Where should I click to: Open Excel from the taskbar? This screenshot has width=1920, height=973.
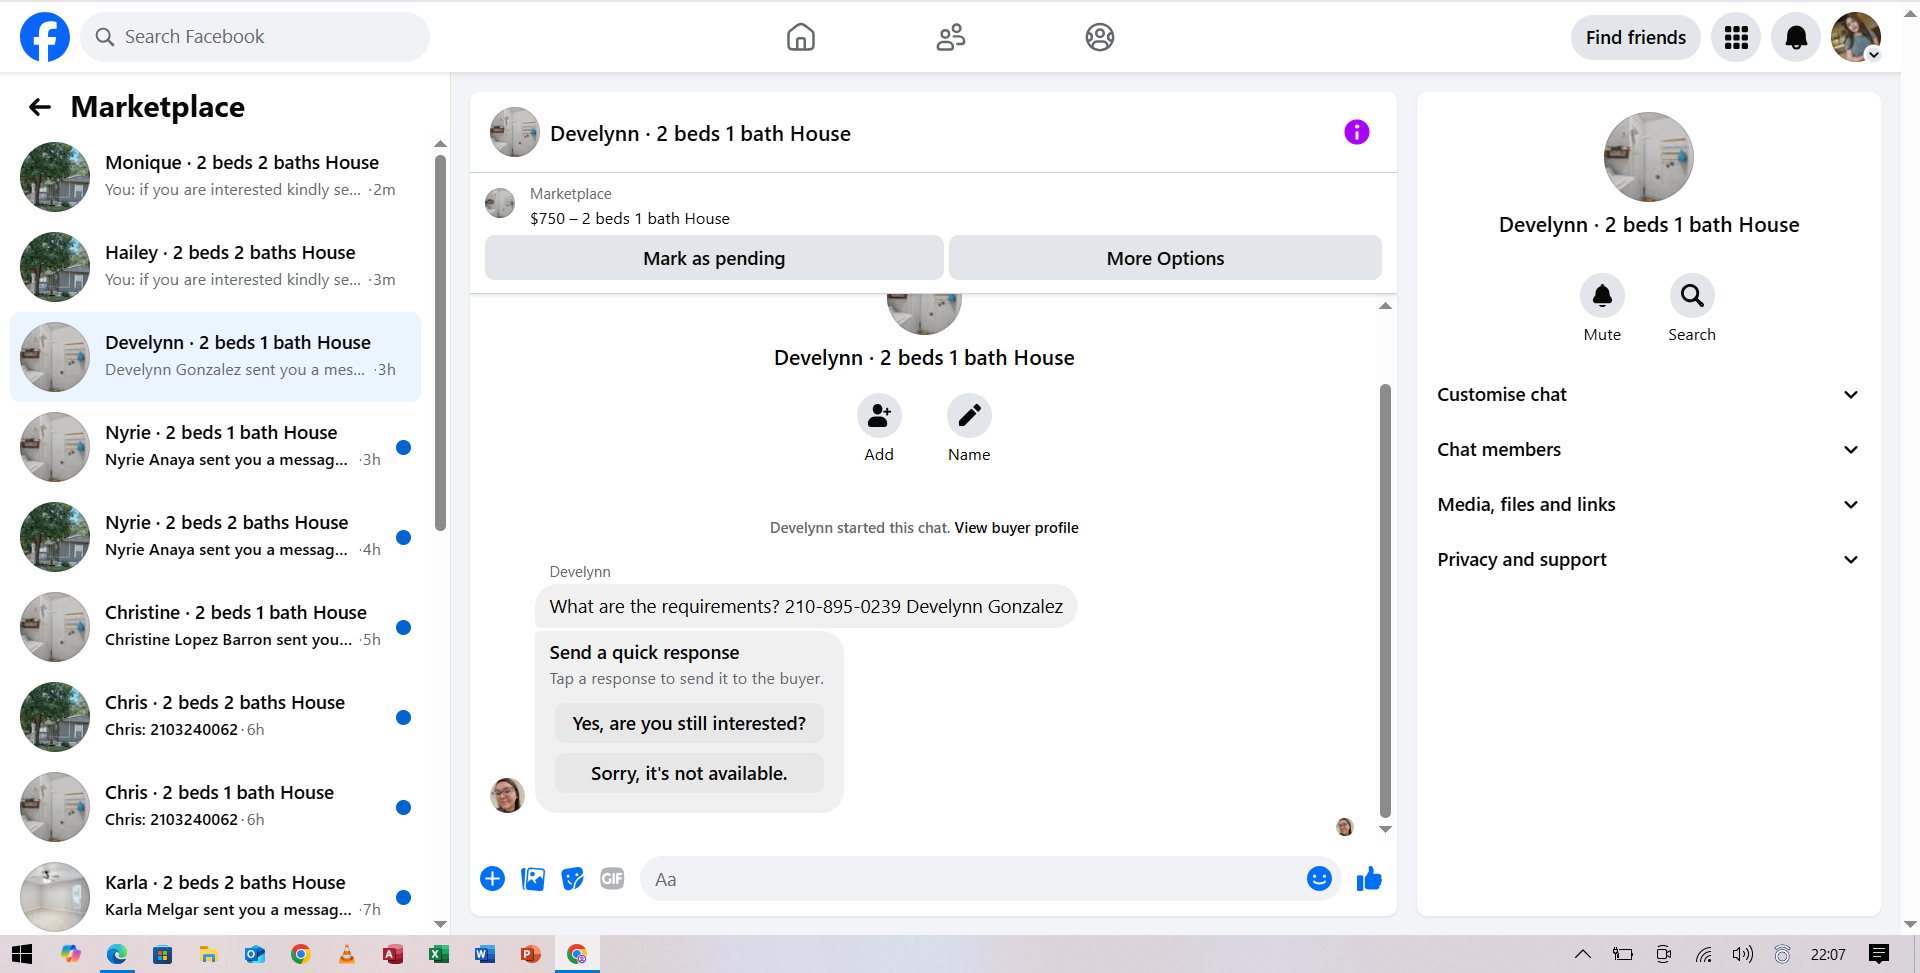(x=438, y=954)
